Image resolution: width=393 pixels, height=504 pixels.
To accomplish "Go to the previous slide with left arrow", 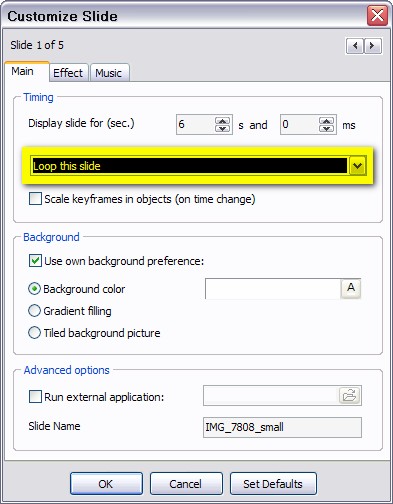I will pos(355,46).
